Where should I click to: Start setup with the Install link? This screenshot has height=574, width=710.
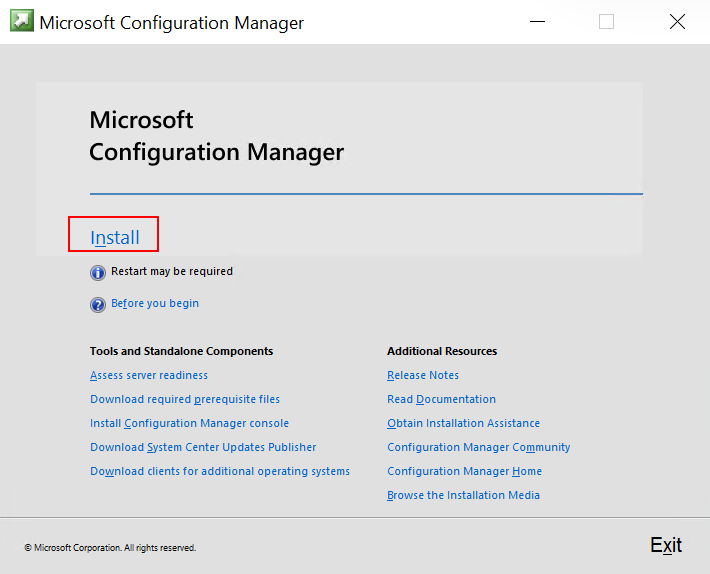115,237
